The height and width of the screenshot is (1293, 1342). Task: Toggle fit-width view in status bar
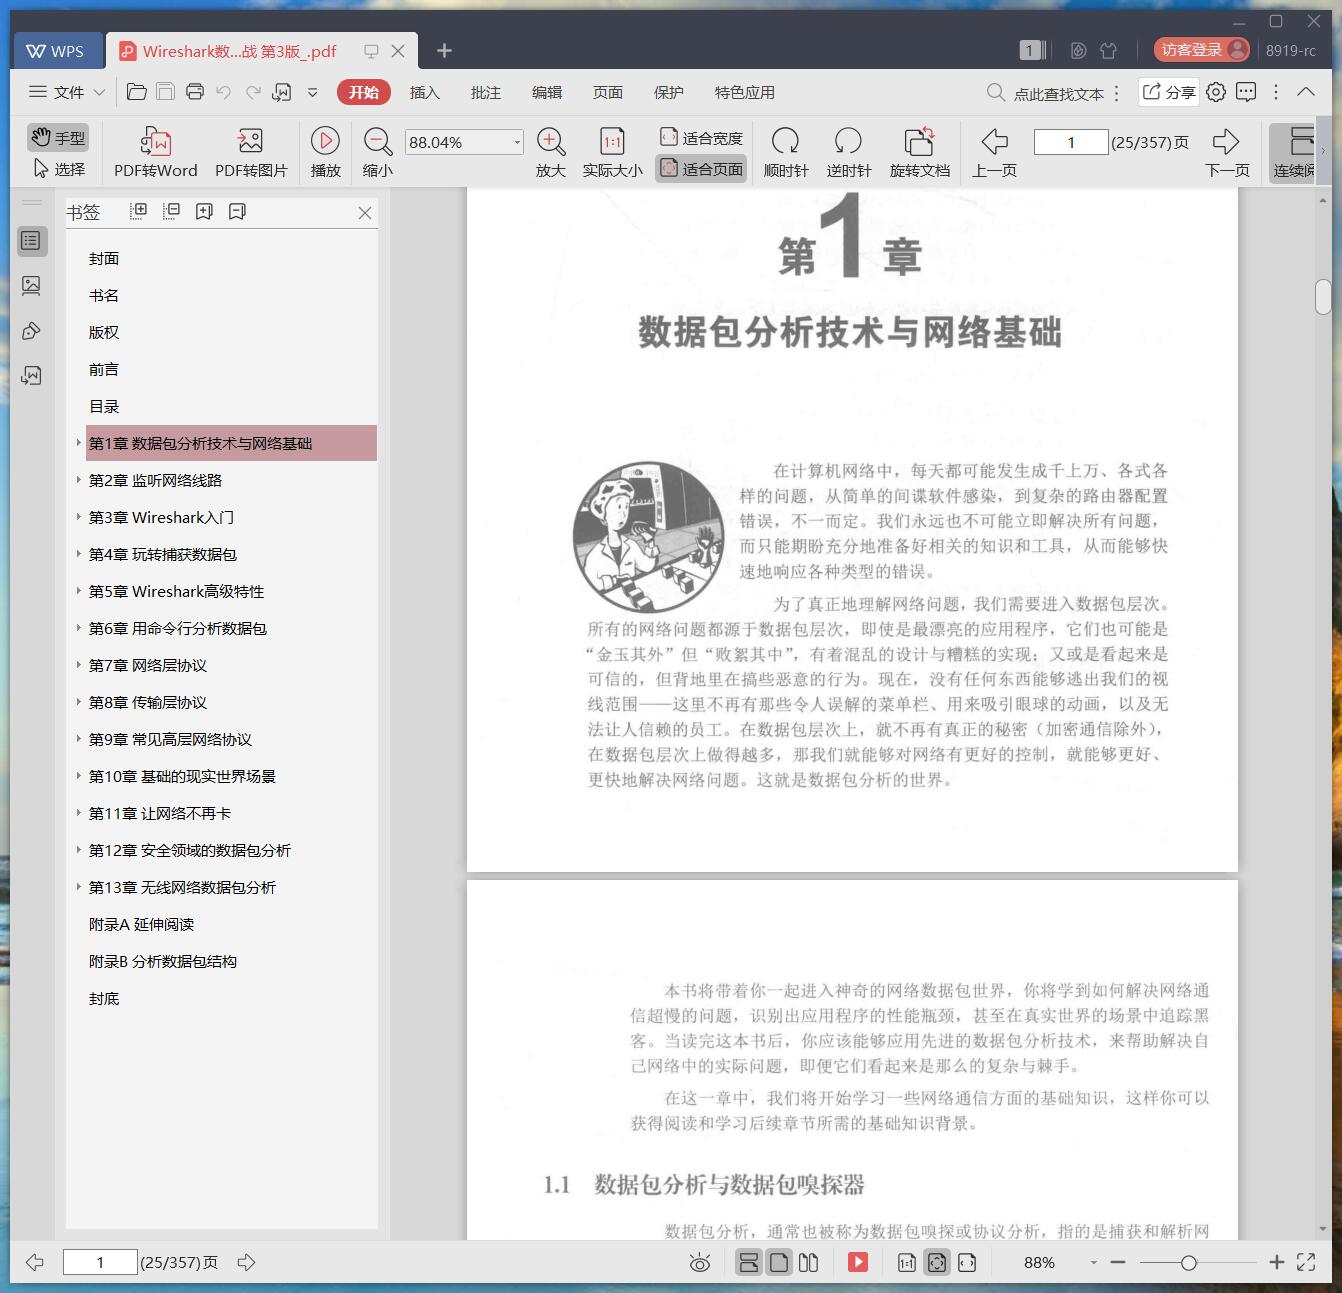pos(967,1262)
